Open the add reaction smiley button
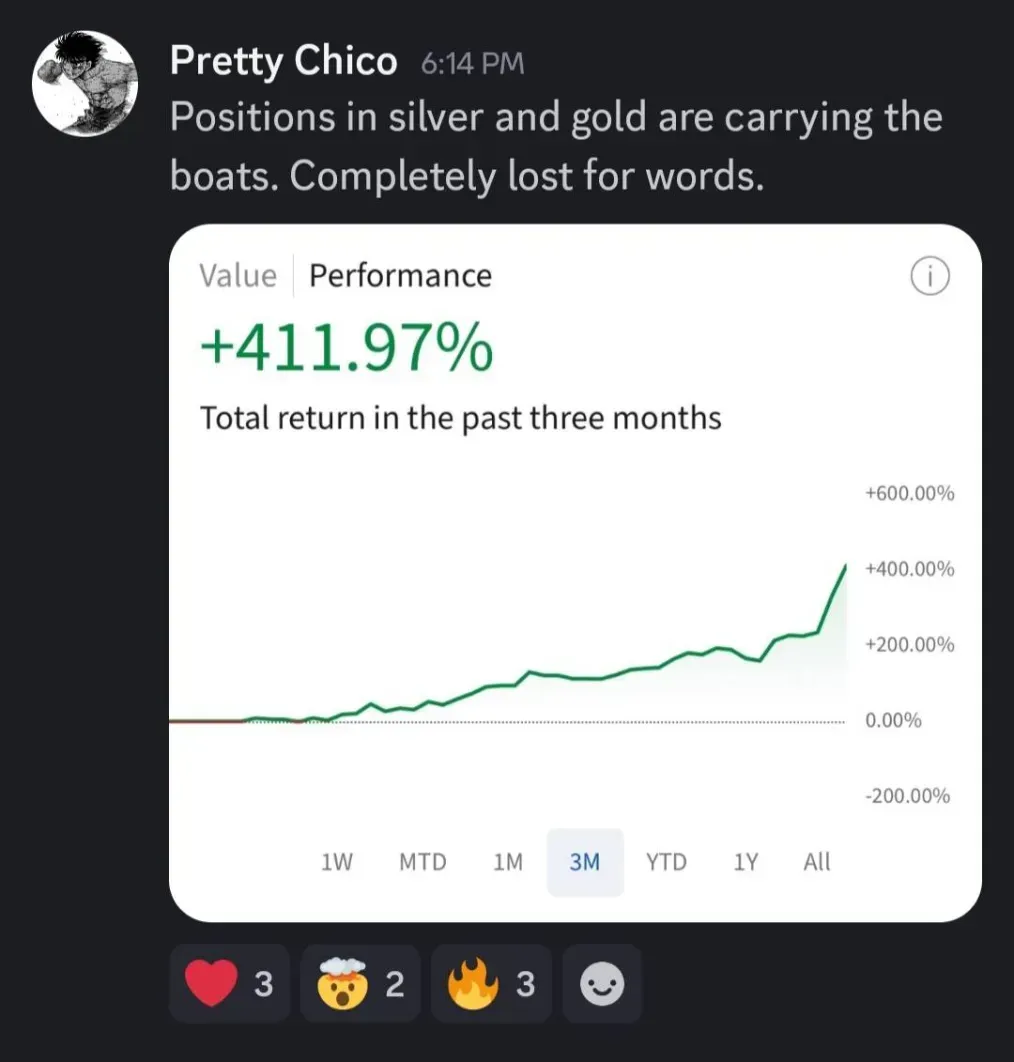This screenshot has width=1014, height=1062. click(x=603, y=984)
